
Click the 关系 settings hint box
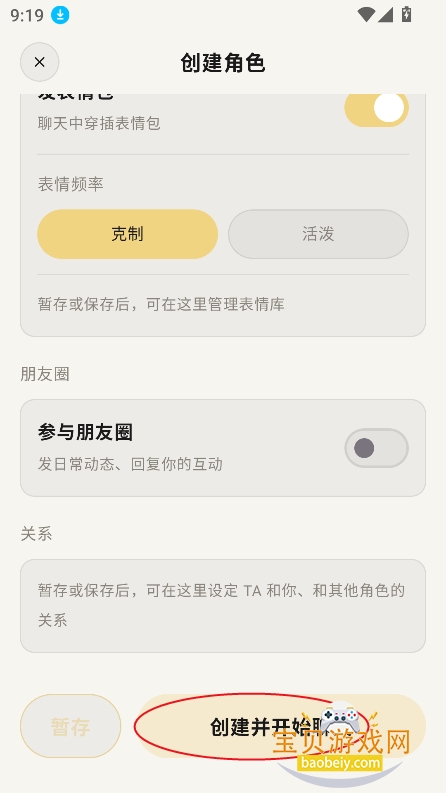click(x=223, y=606)
